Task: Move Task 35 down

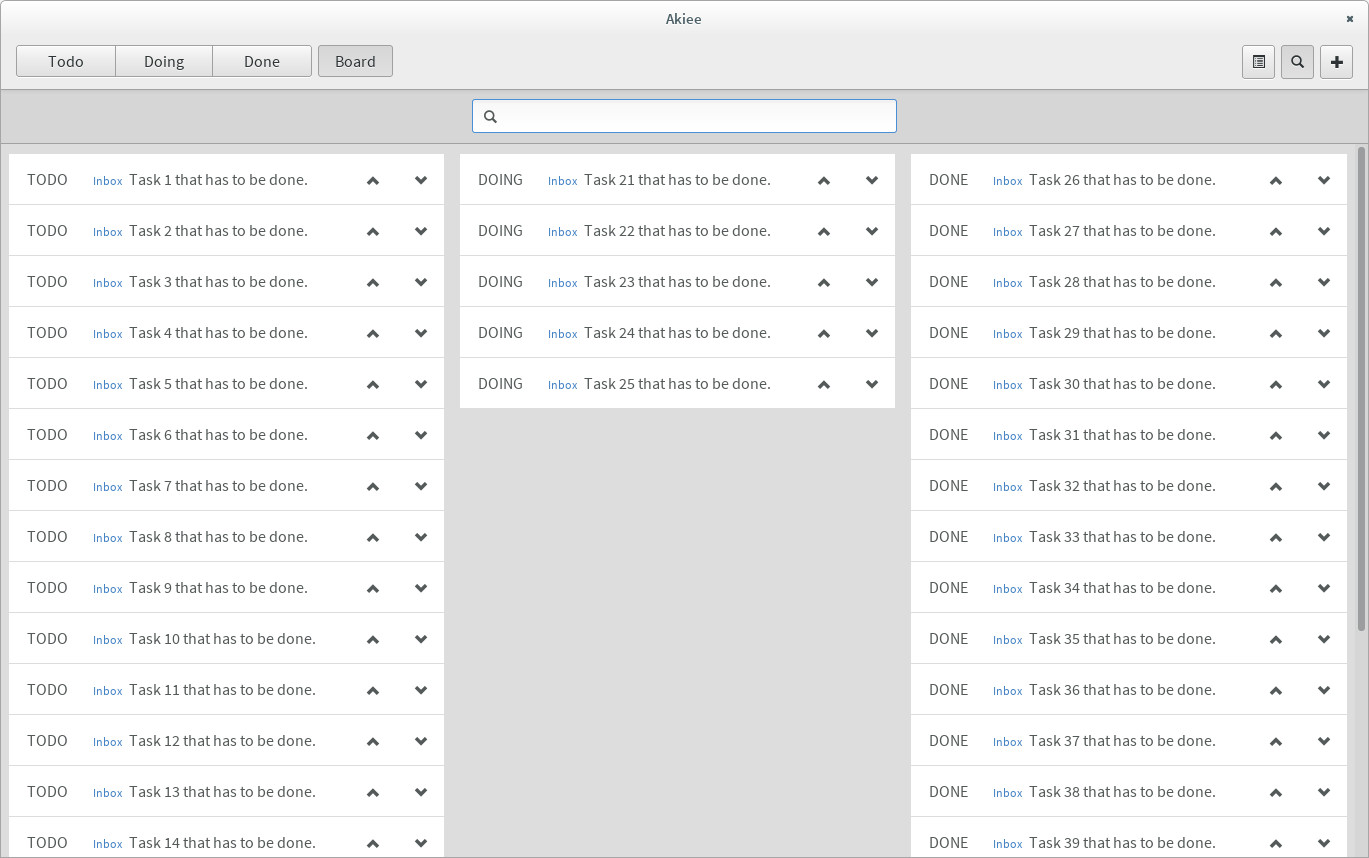Action: [x=1324, y=640]
